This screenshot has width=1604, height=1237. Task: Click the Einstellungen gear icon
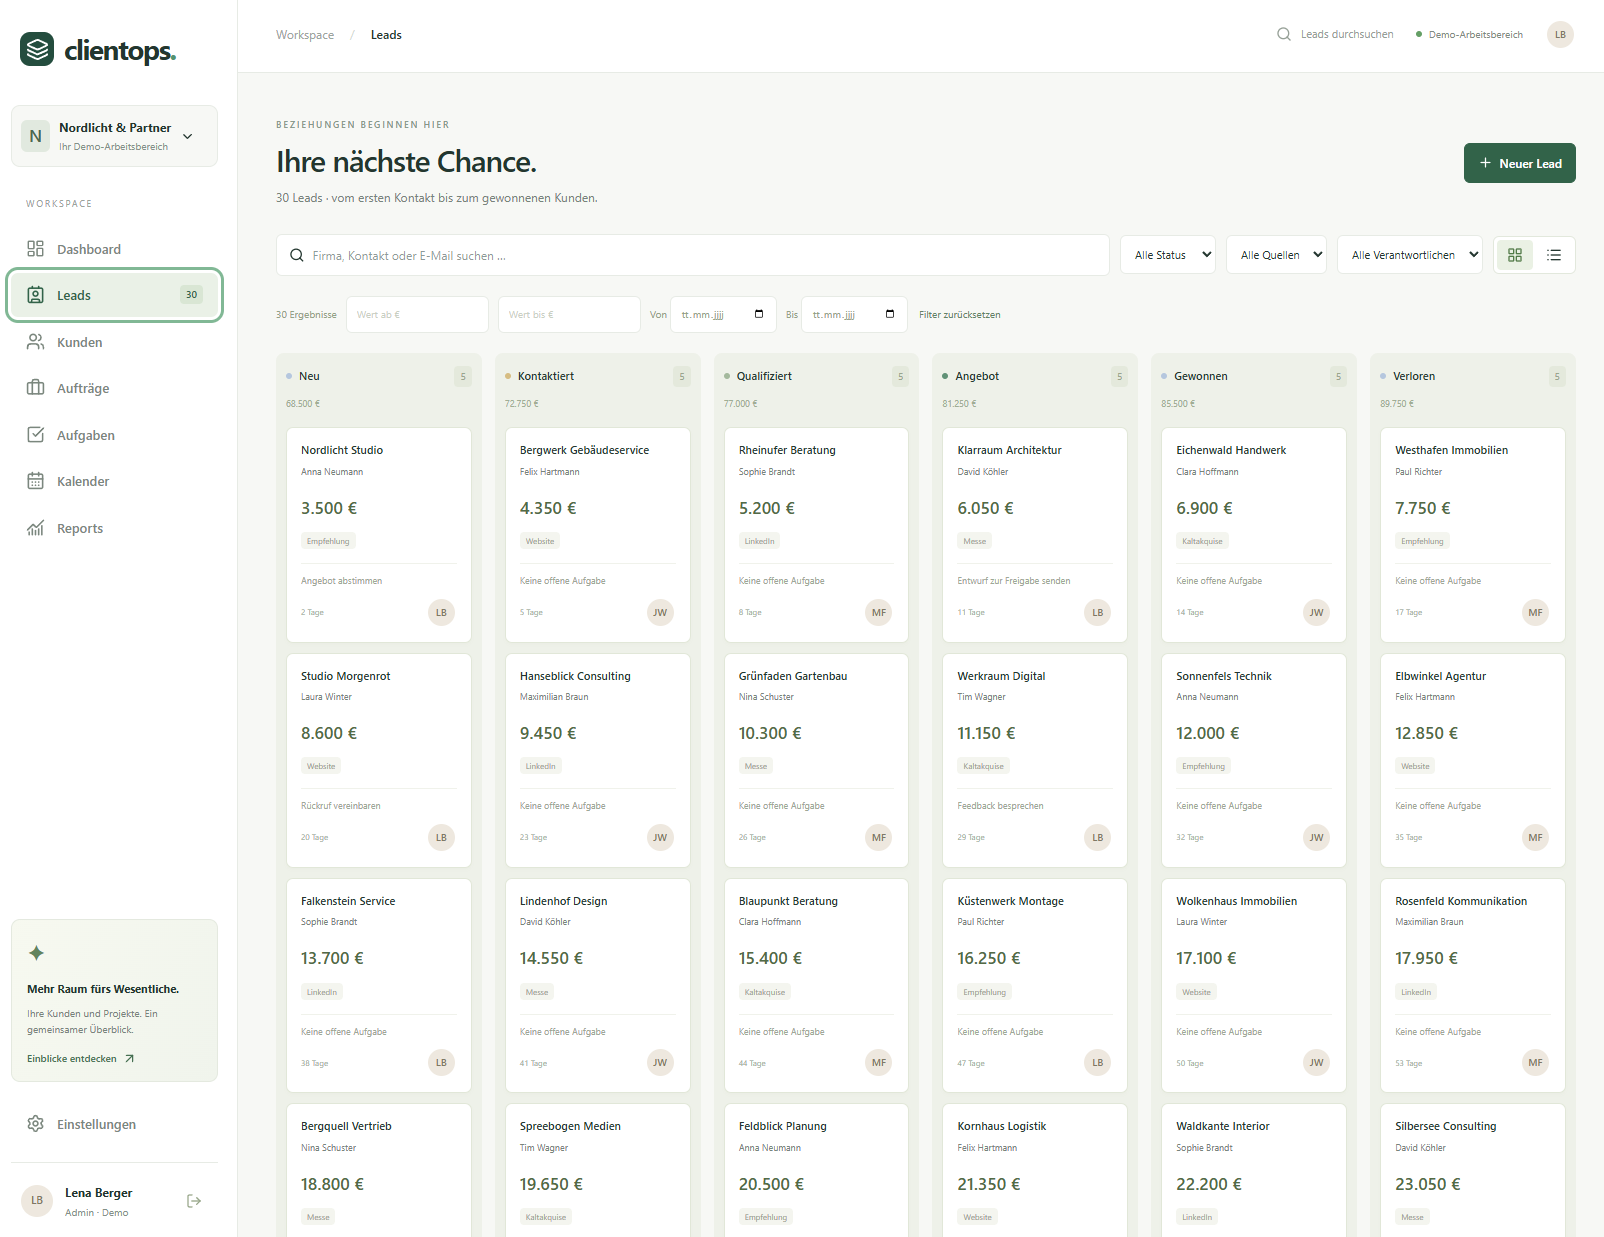coord(36,1124)
